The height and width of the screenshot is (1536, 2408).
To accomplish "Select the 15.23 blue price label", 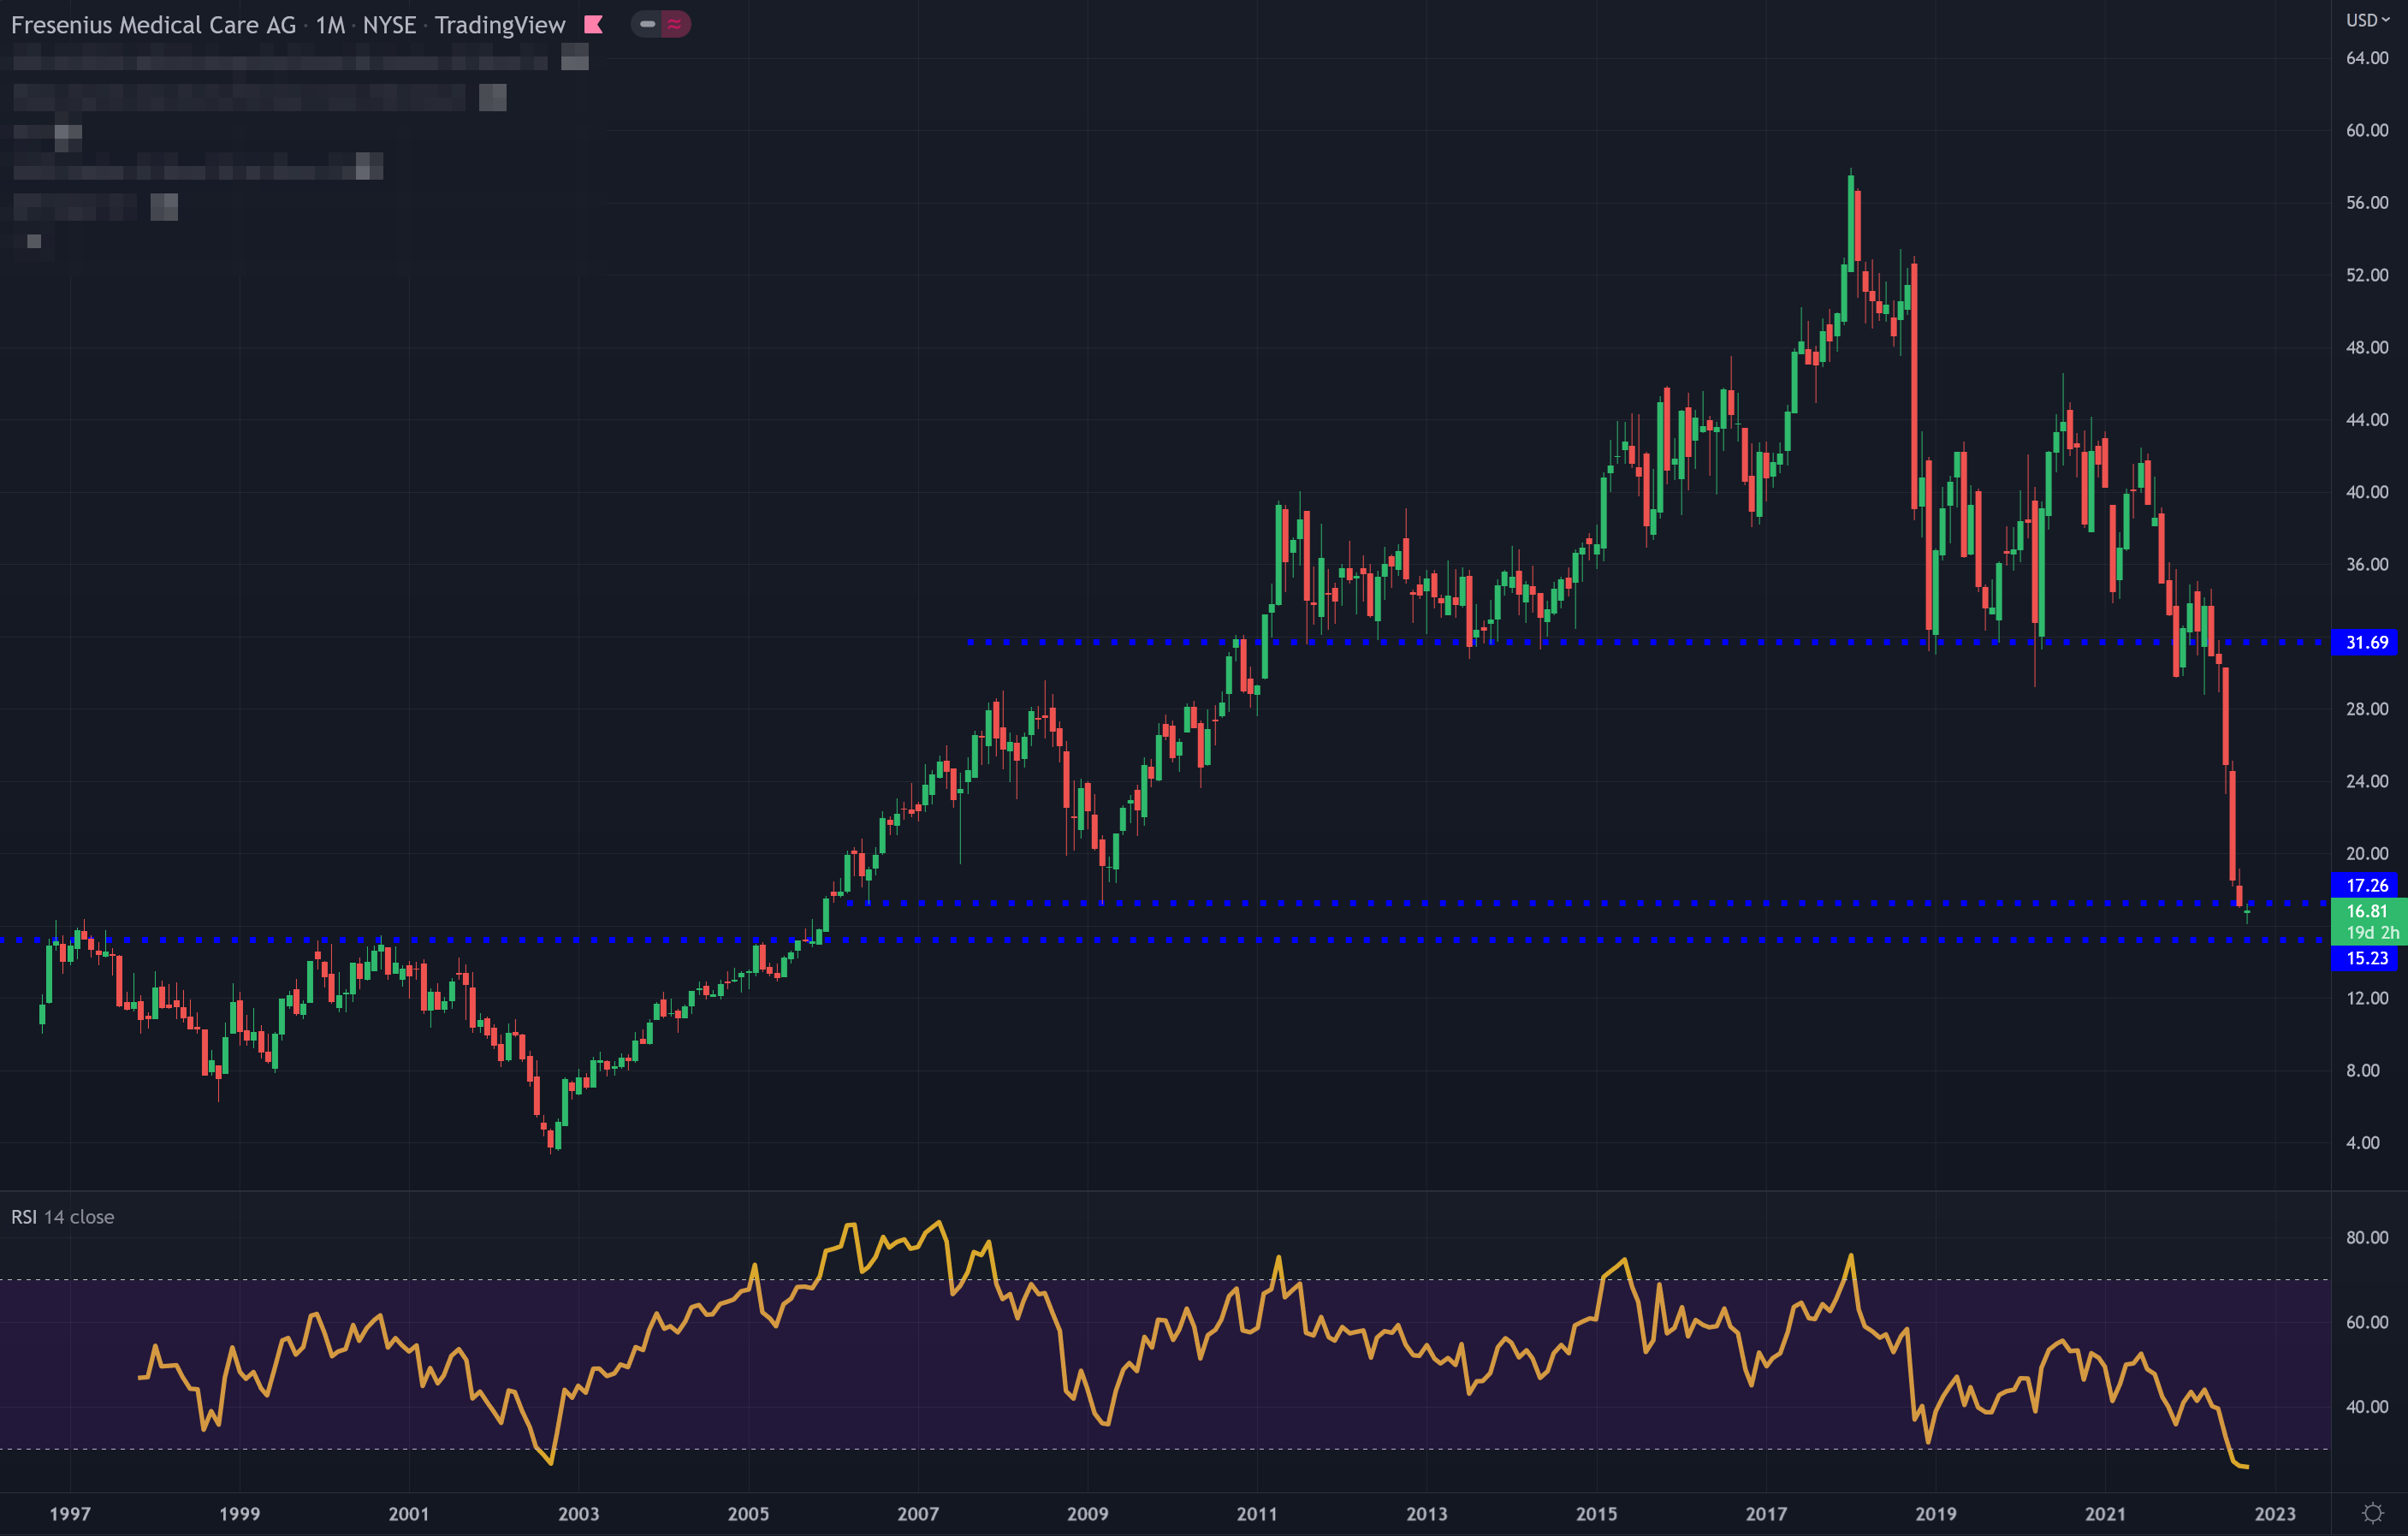I will click(x=2366, y=958).
